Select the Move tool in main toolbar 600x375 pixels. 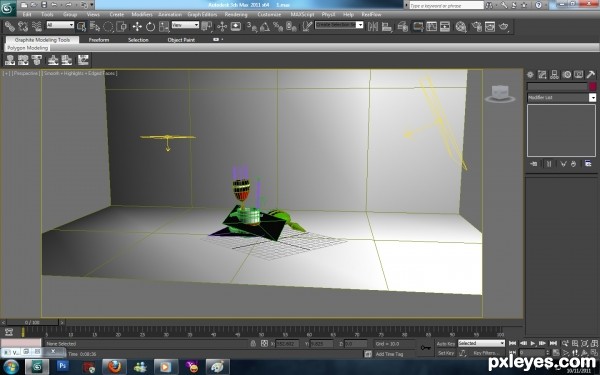coord(137,26)
